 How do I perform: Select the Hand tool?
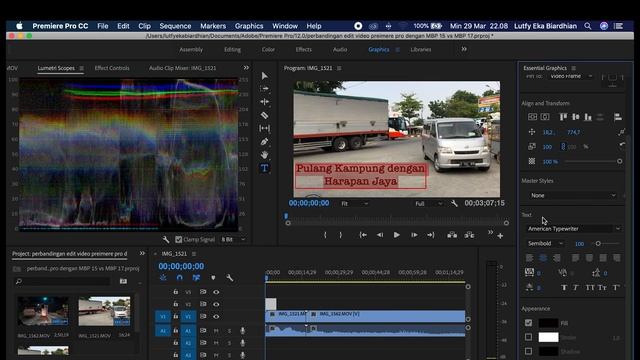[264, 155]
